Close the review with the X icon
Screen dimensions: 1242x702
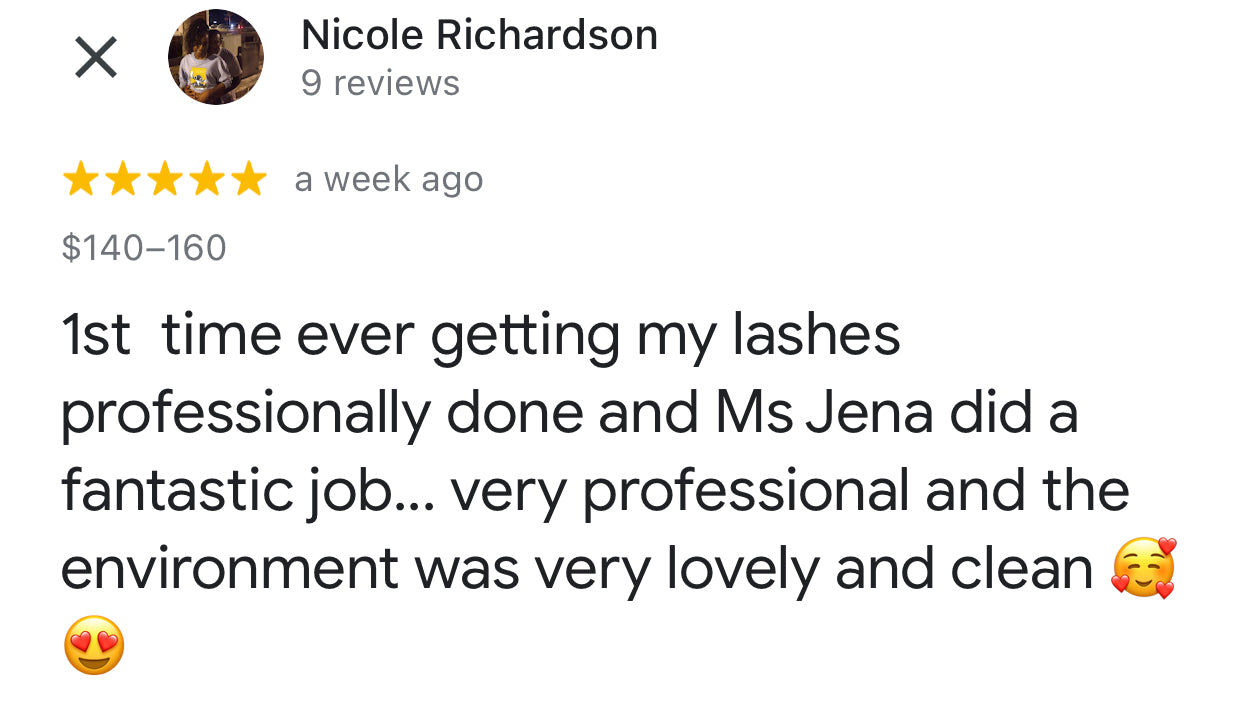96,58
